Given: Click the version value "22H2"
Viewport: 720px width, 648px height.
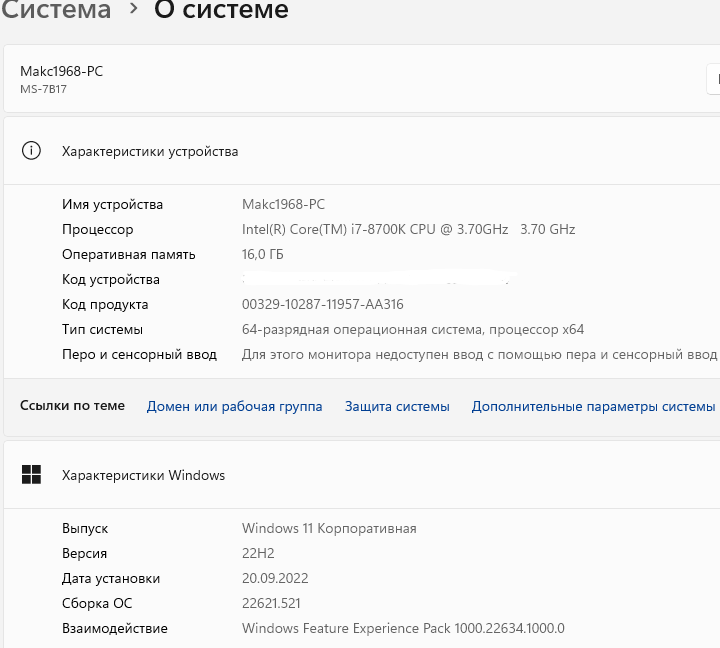Looking at the screenshot, I should tap(258, 553).
